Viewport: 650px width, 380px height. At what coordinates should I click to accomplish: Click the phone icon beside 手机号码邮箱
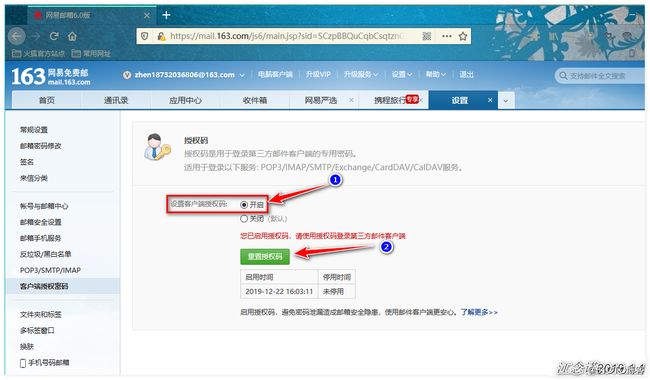tap(23, 363)
